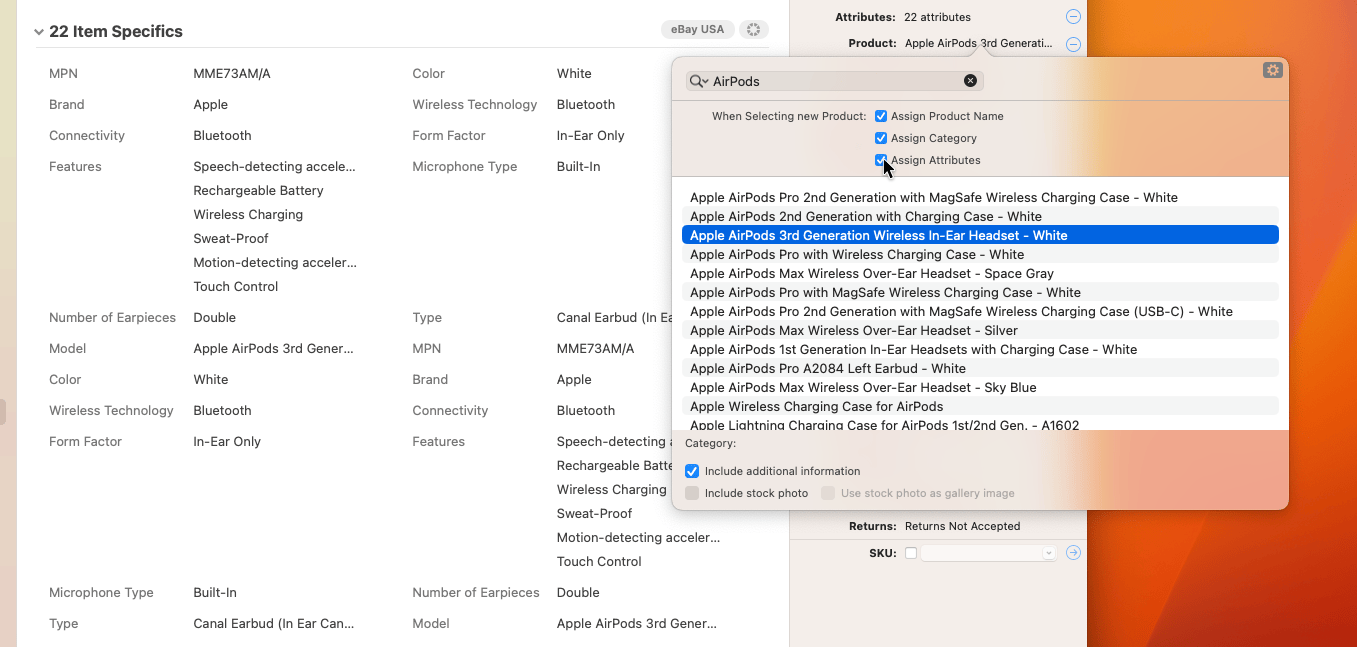
Task: Select AirPods 1st Generation In-Ear Headsets row
Action: click(980, 349)
